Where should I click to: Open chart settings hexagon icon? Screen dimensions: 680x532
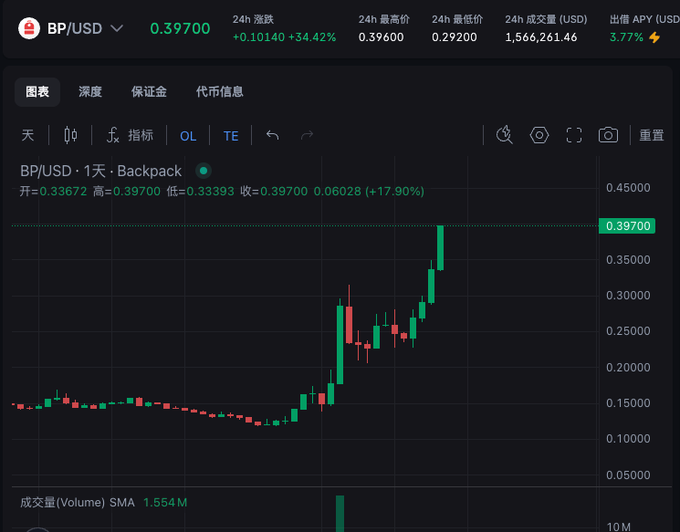coord(539,135)
